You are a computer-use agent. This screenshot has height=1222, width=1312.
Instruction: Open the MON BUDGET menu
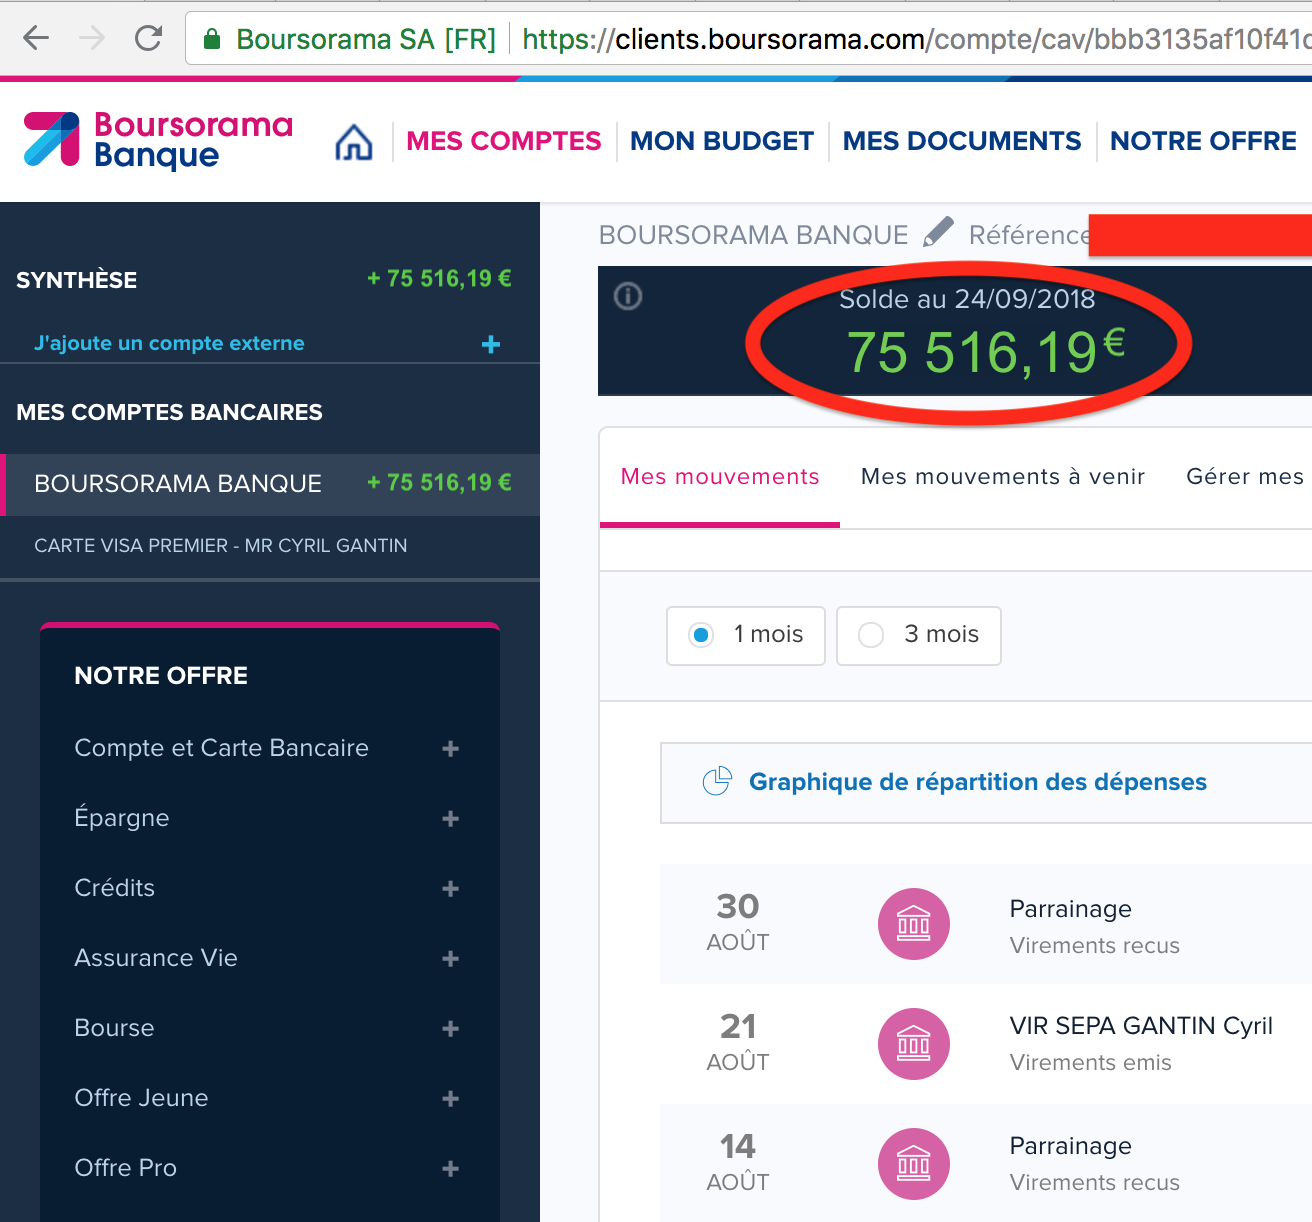point(722,141)
